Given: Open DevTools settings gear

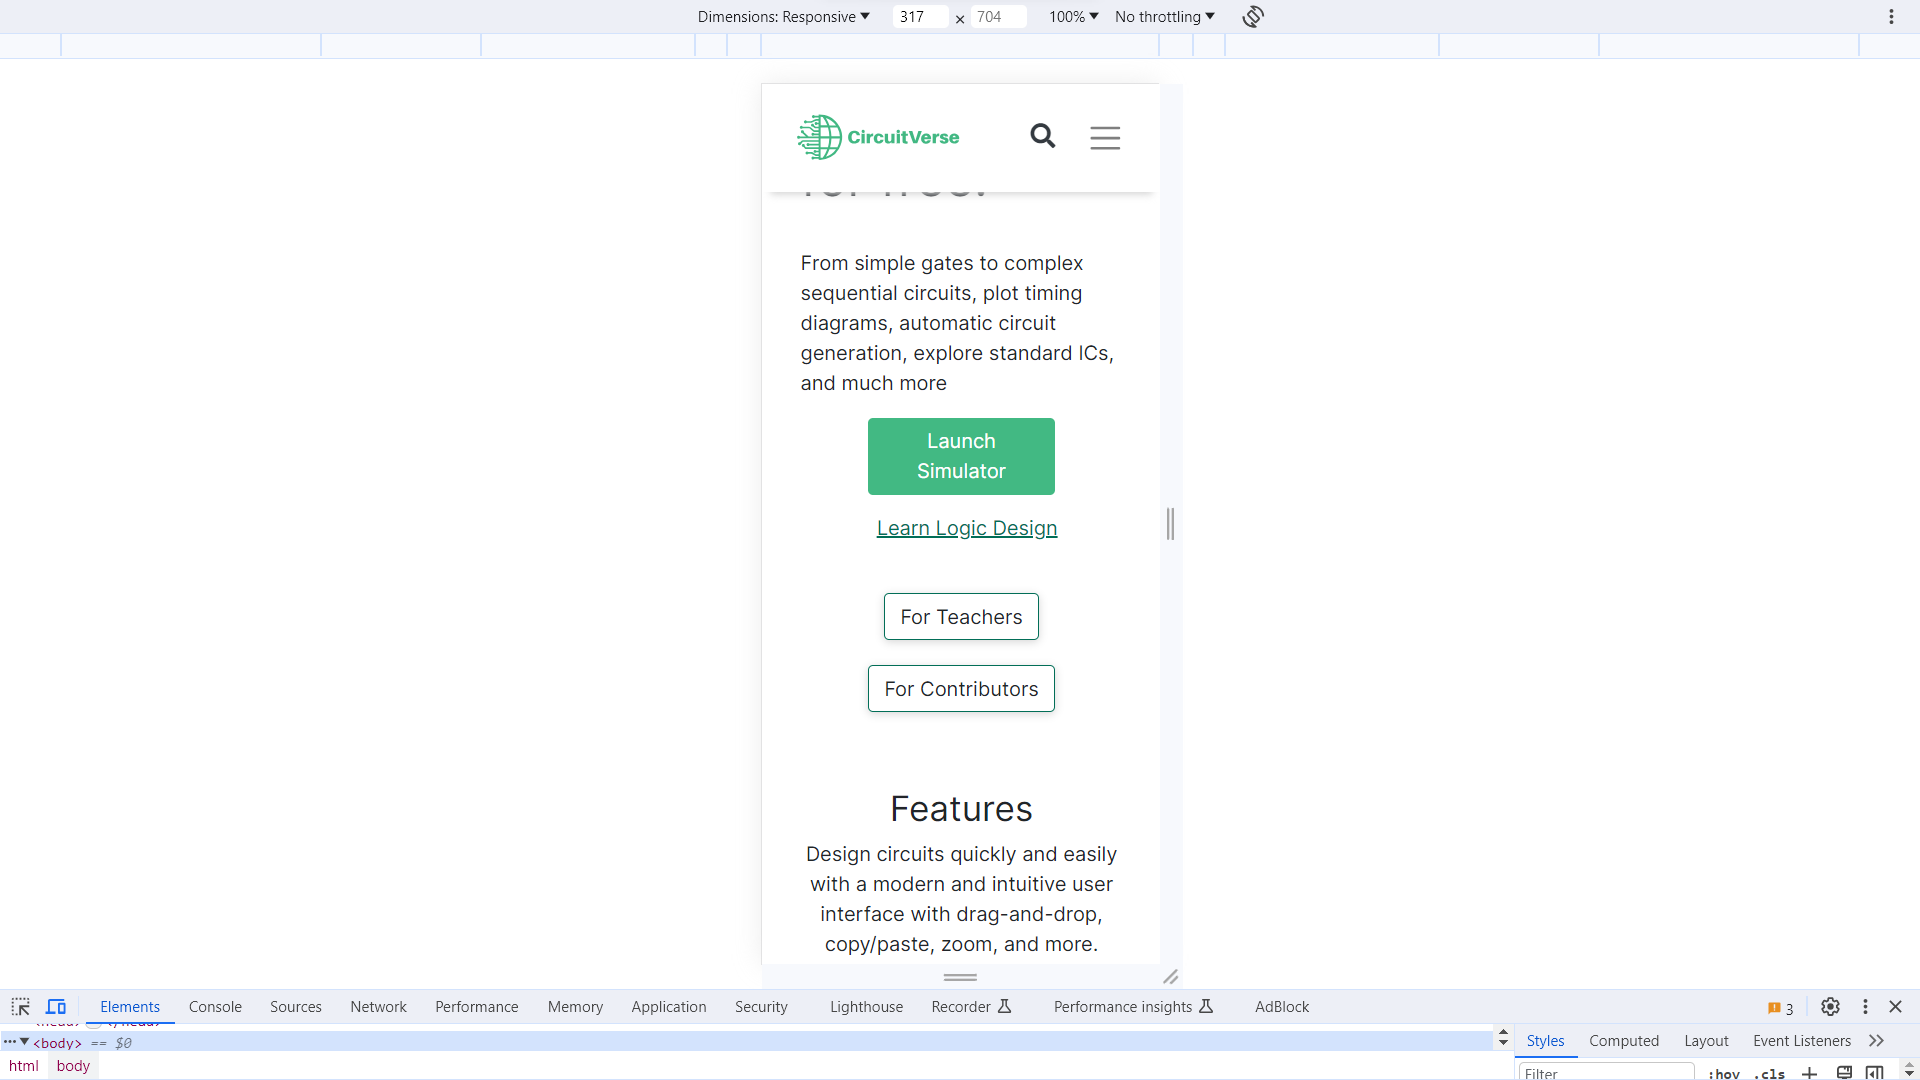Looking at the screenshot, I should [1830, 1007].
